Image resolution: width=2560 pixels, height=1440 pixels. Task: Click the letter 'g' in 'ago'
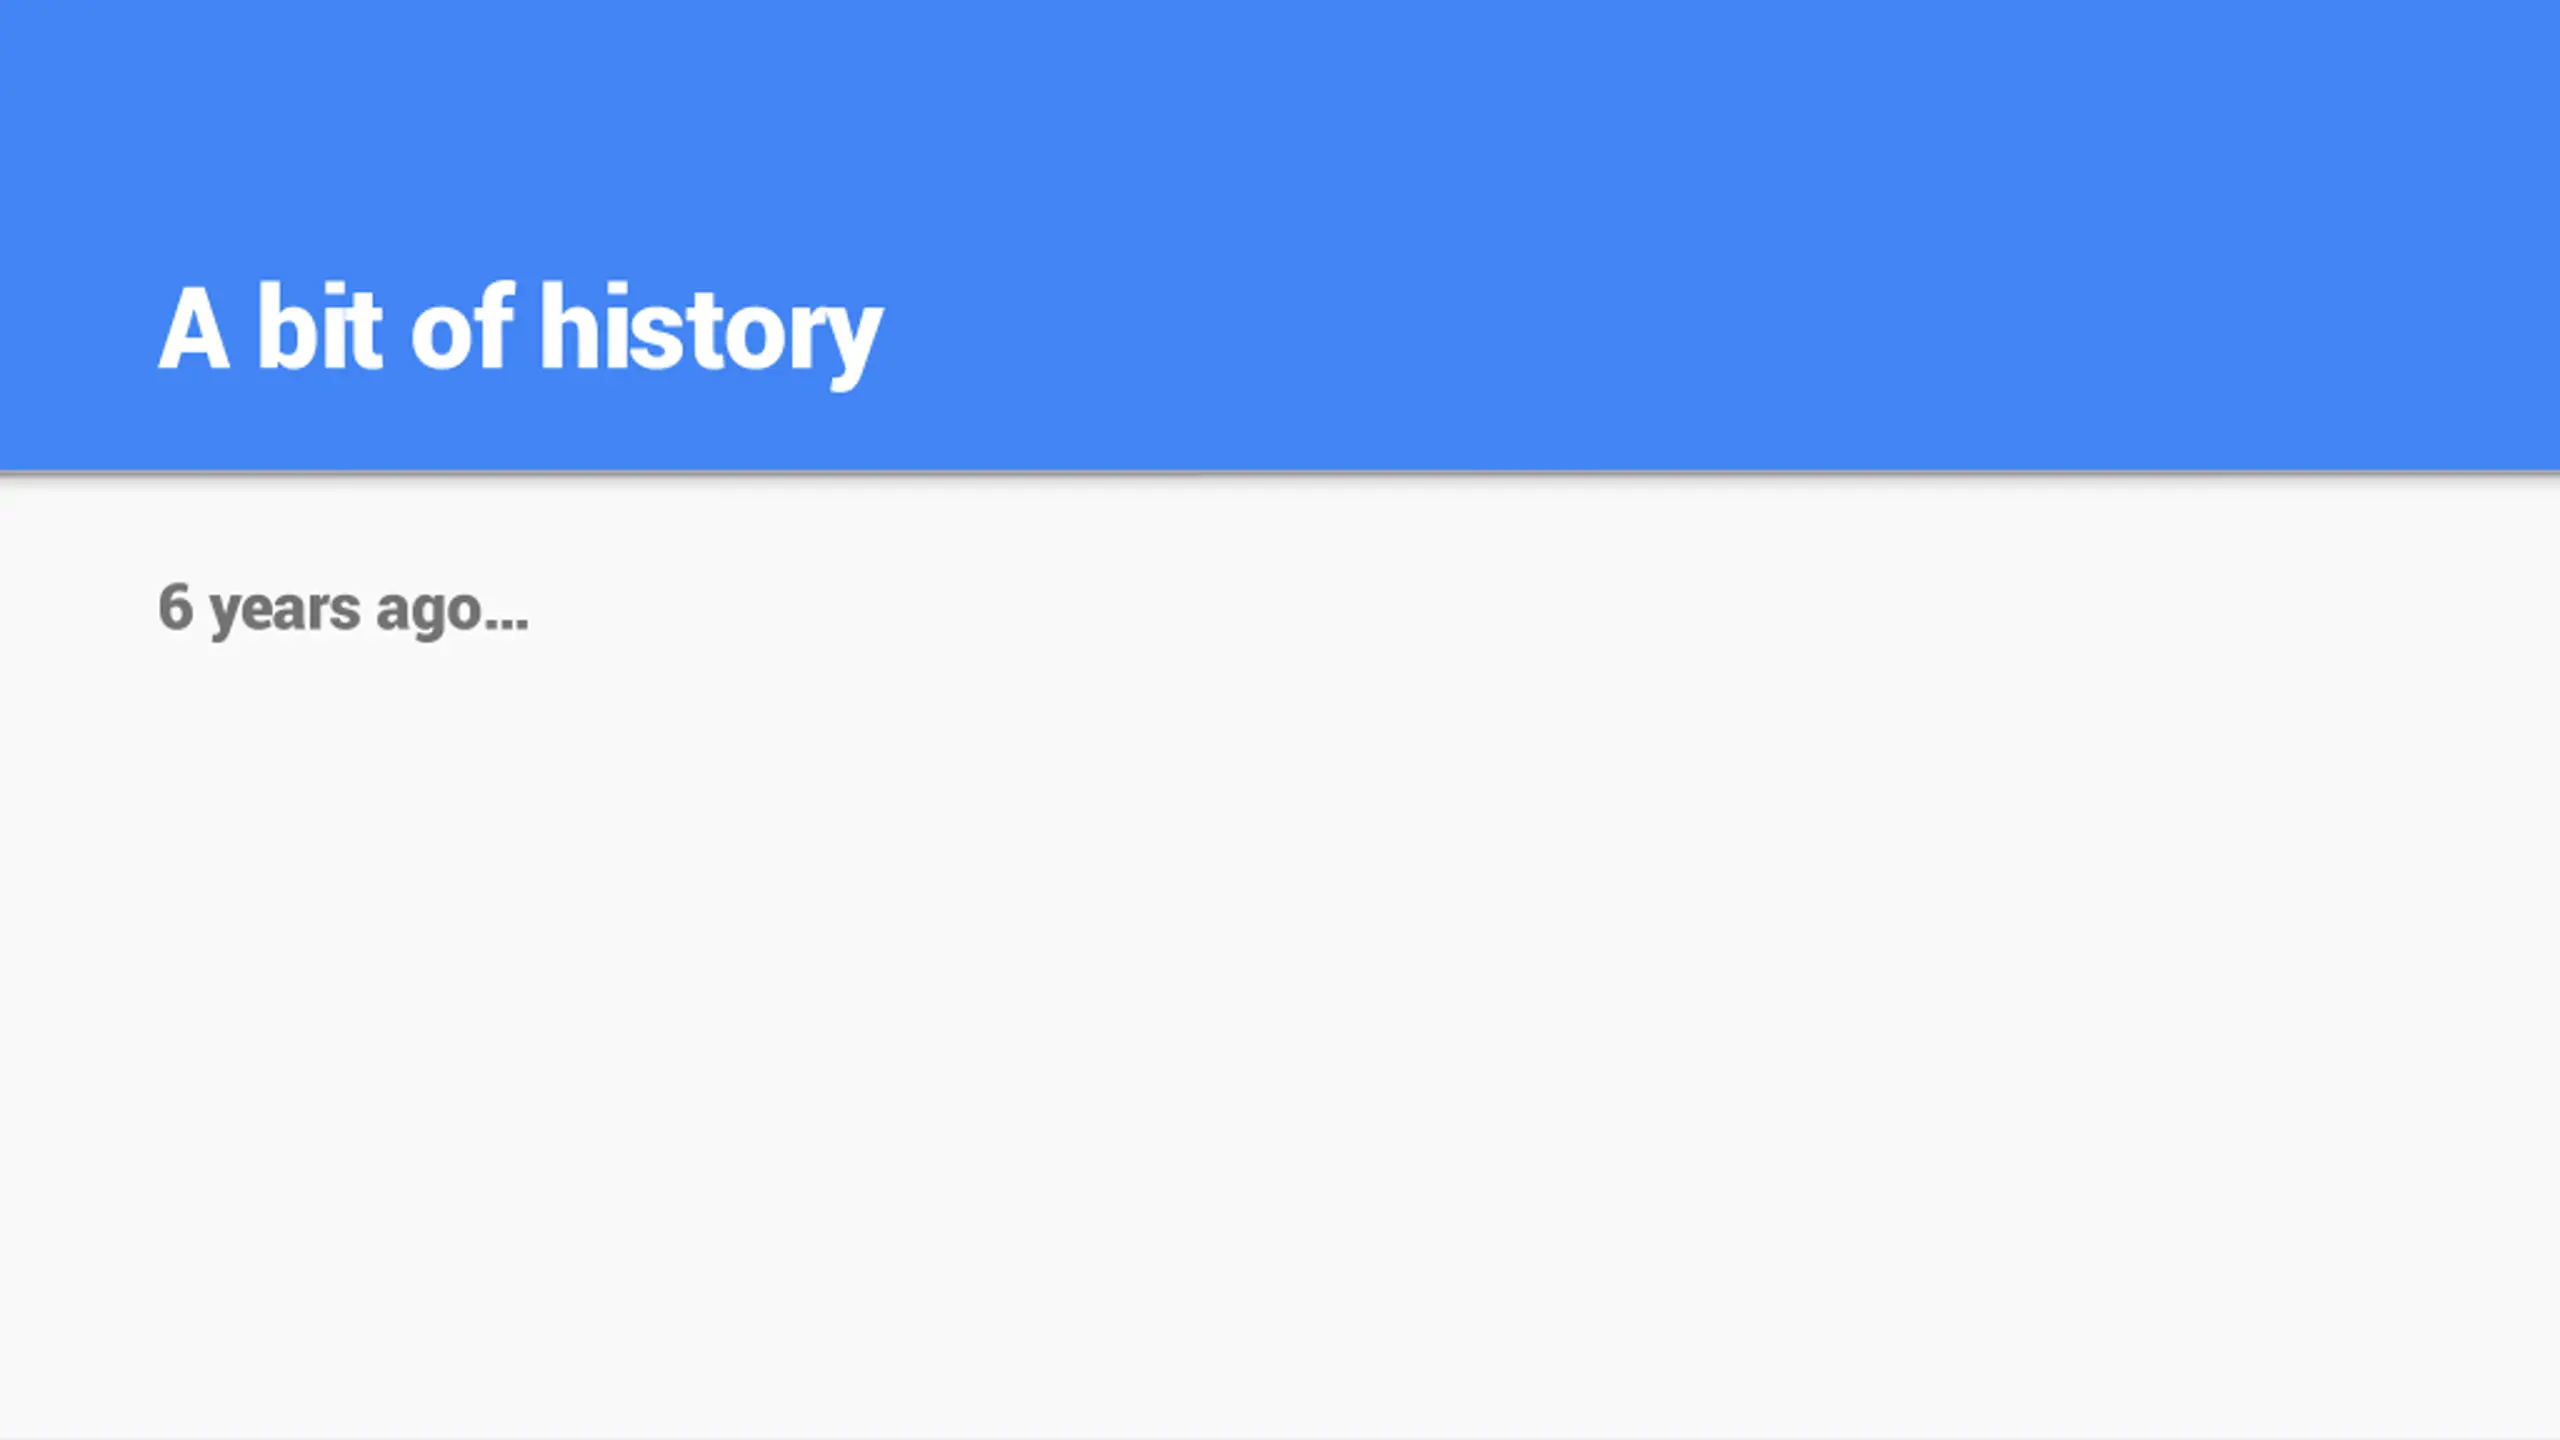click(x=427, y=616)
